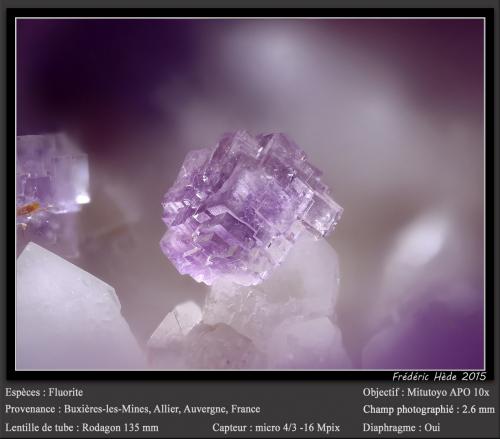The image size is (500, 439).
Task: Click the 'Capteur : micro 4/3 -16 Mpix' text
Action: tap(276, 427)
